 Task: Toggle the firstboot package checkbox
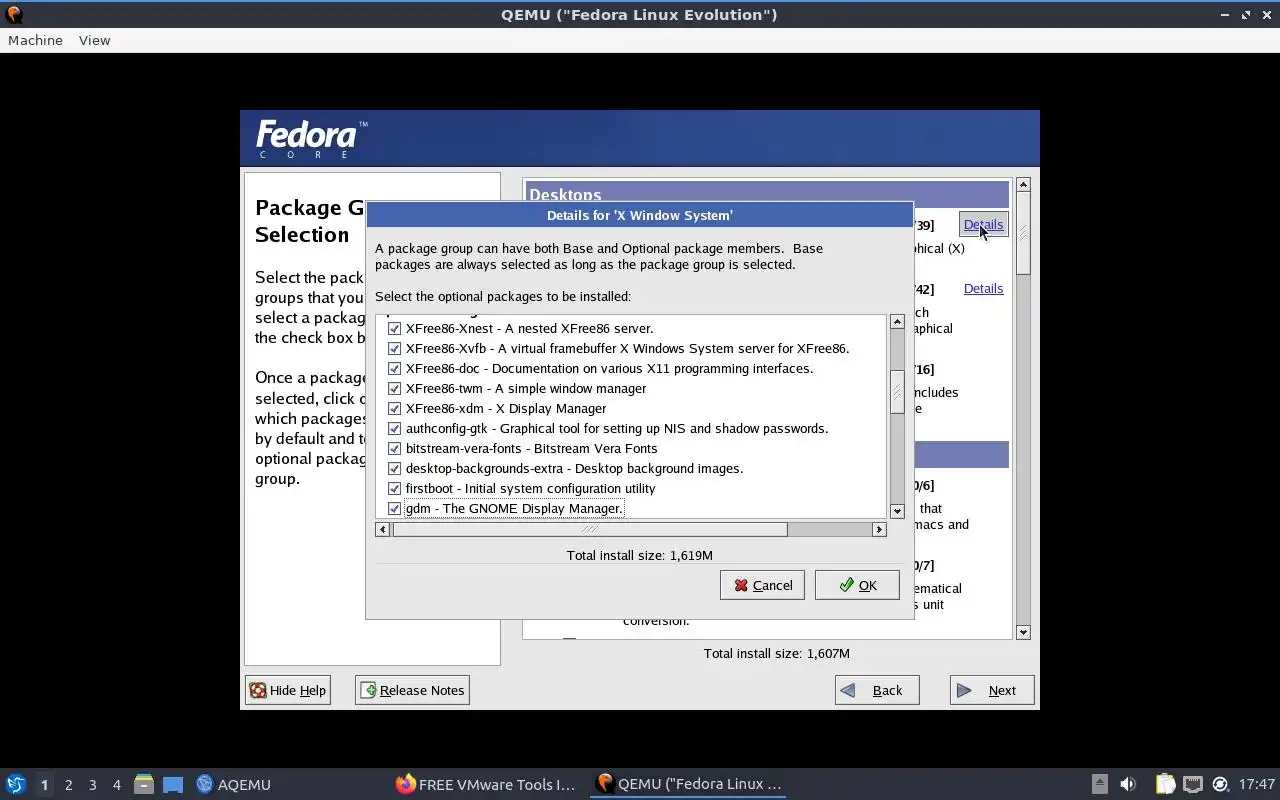coord(394,488)
